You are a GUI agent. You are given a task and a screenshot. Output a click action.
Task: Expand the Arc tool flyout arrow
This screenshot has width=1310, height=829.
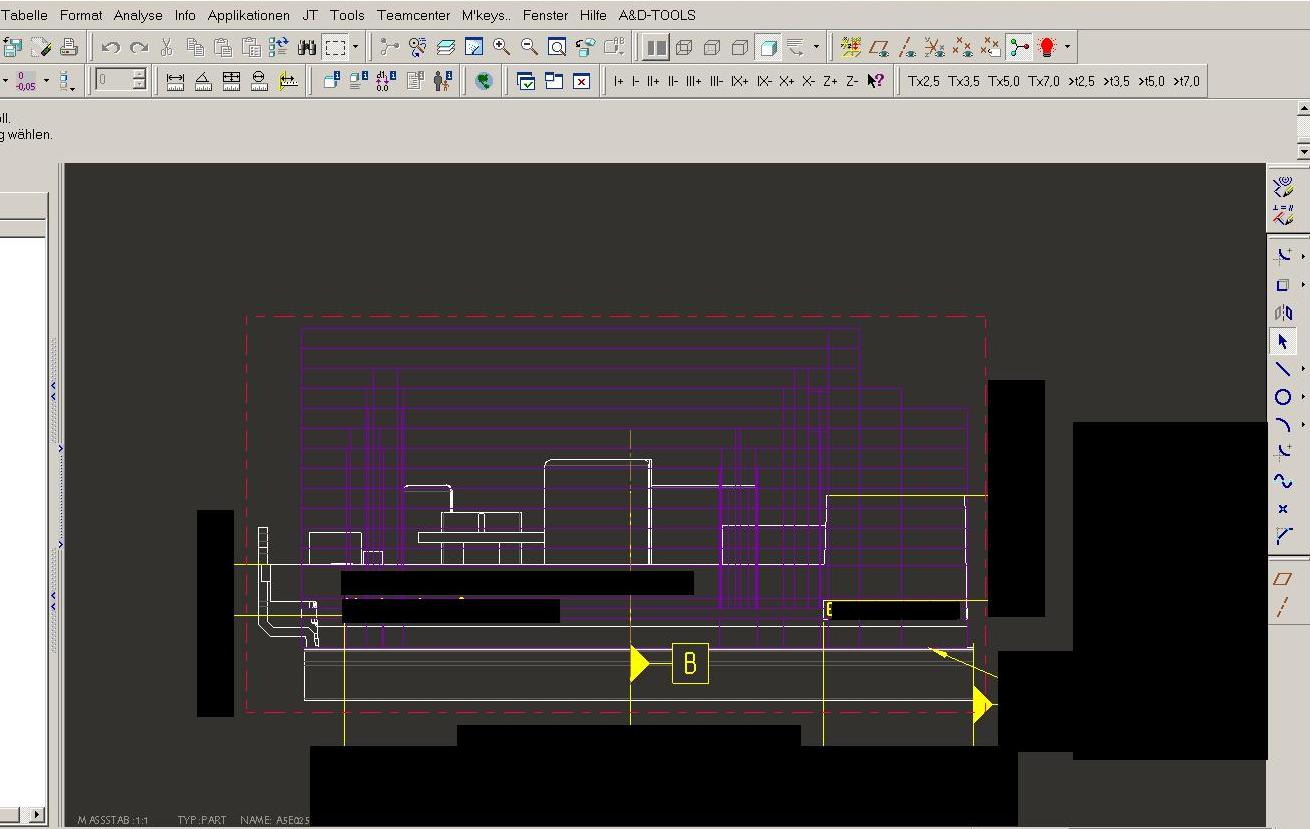click(1303, 425)
